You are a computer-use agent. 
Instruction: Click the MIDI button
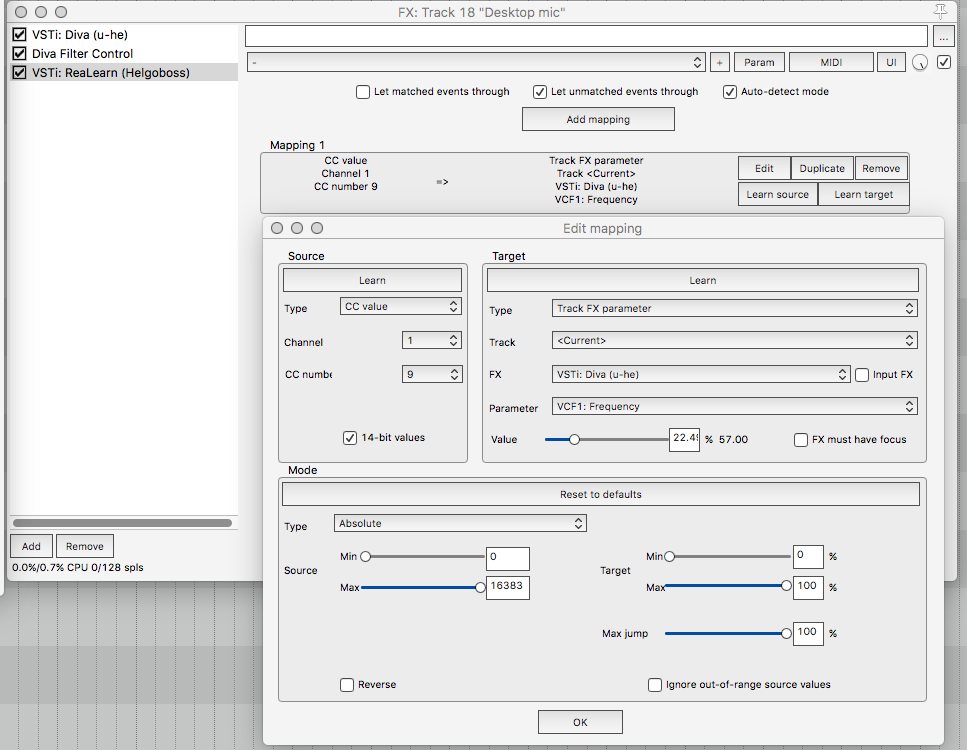(831, 62)
